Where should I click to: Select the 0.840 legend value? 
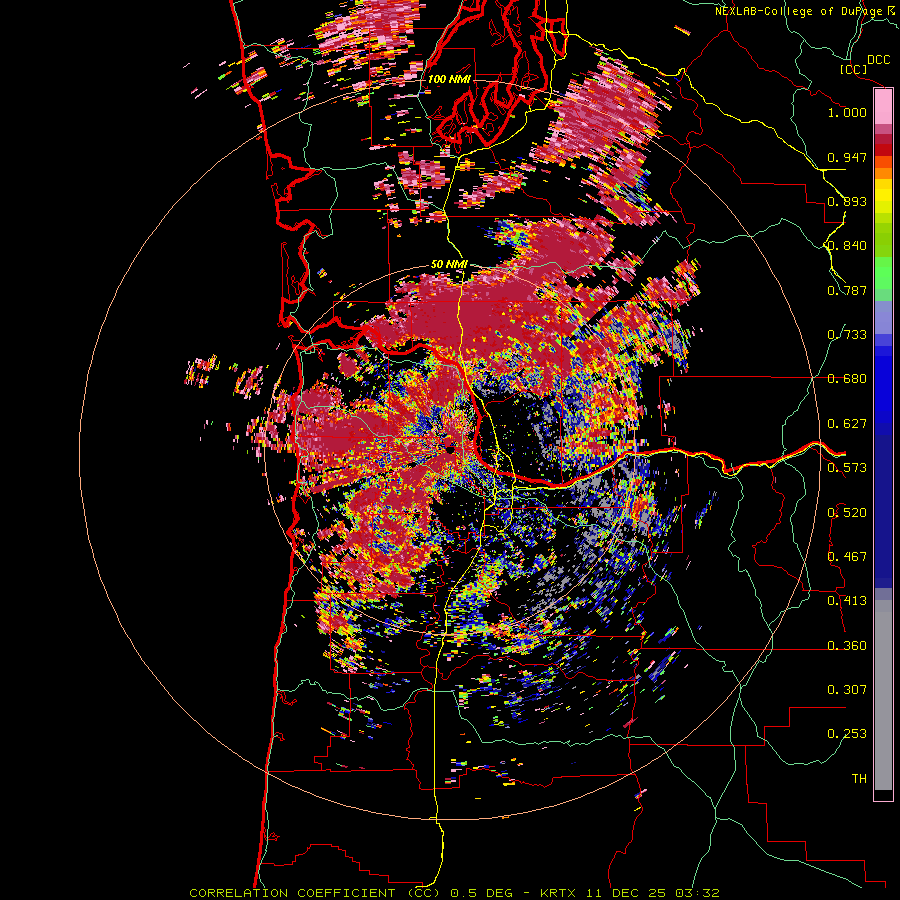[847, 246]
